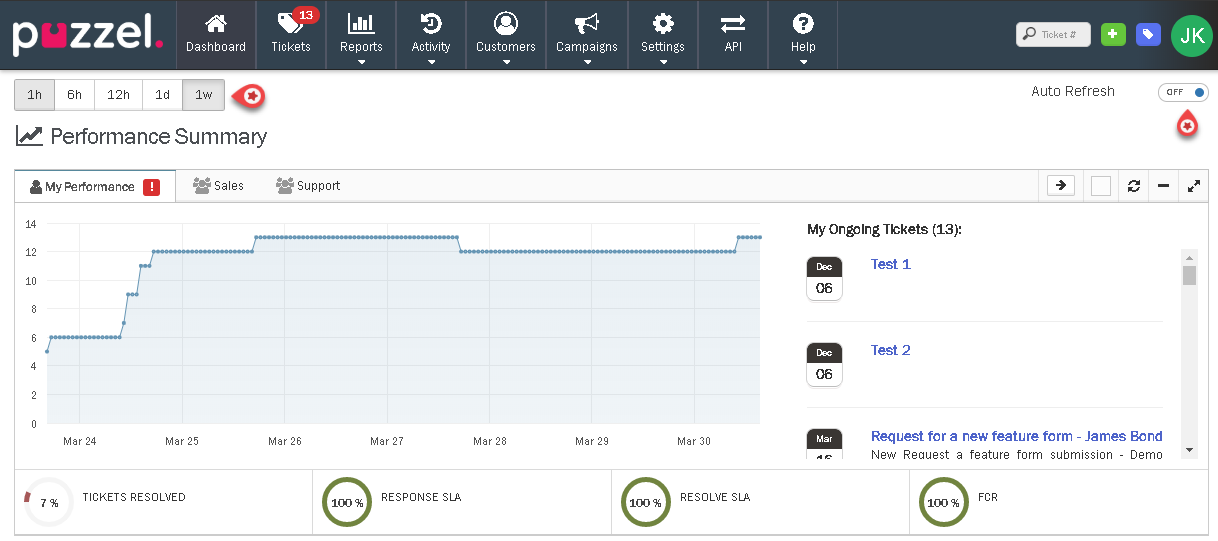Switch to the Support tab
The image size is (1218, 541).
(308, 186)
